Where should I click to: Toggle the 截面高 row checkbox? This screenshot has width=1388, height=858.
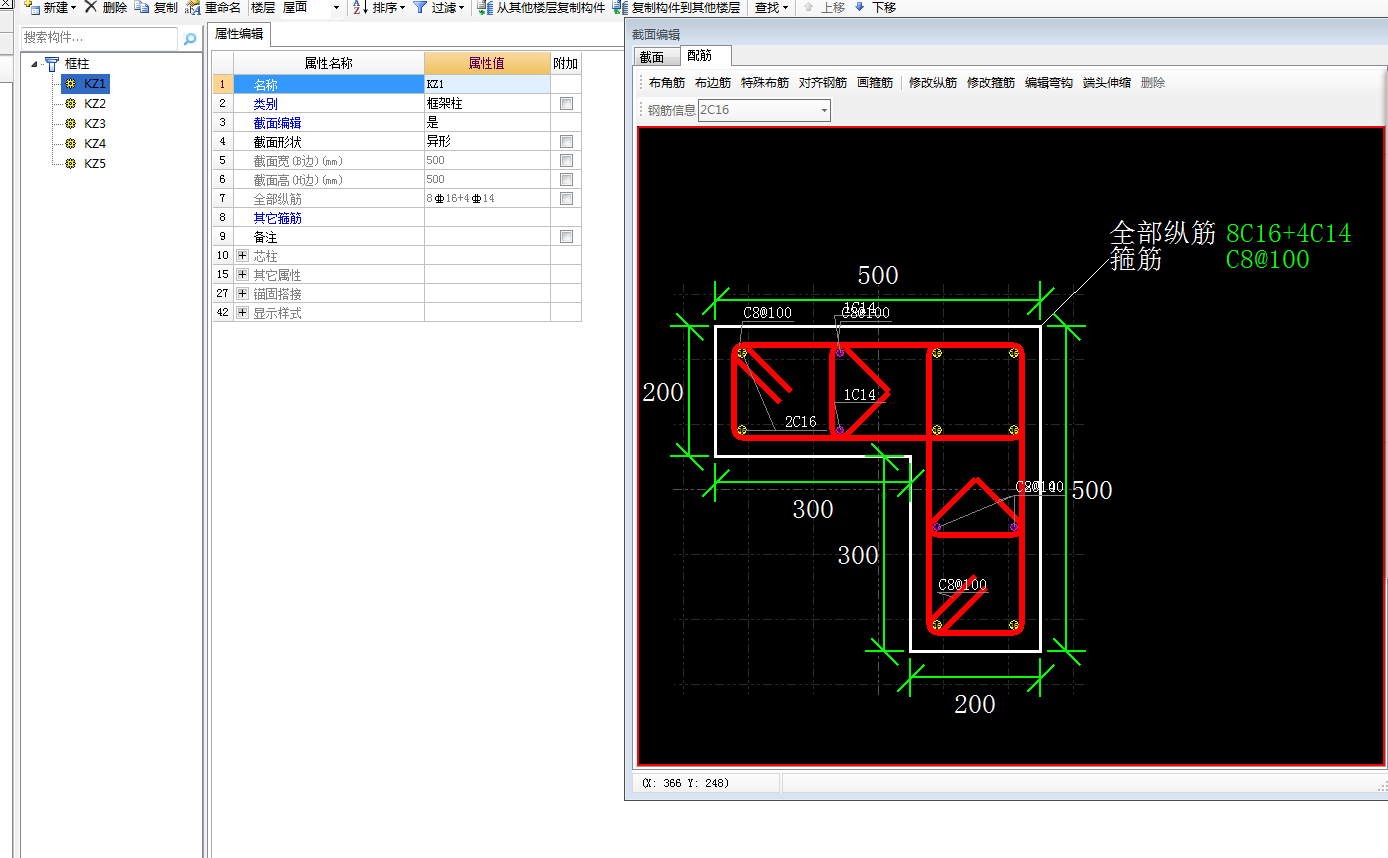tap(566, 180)
